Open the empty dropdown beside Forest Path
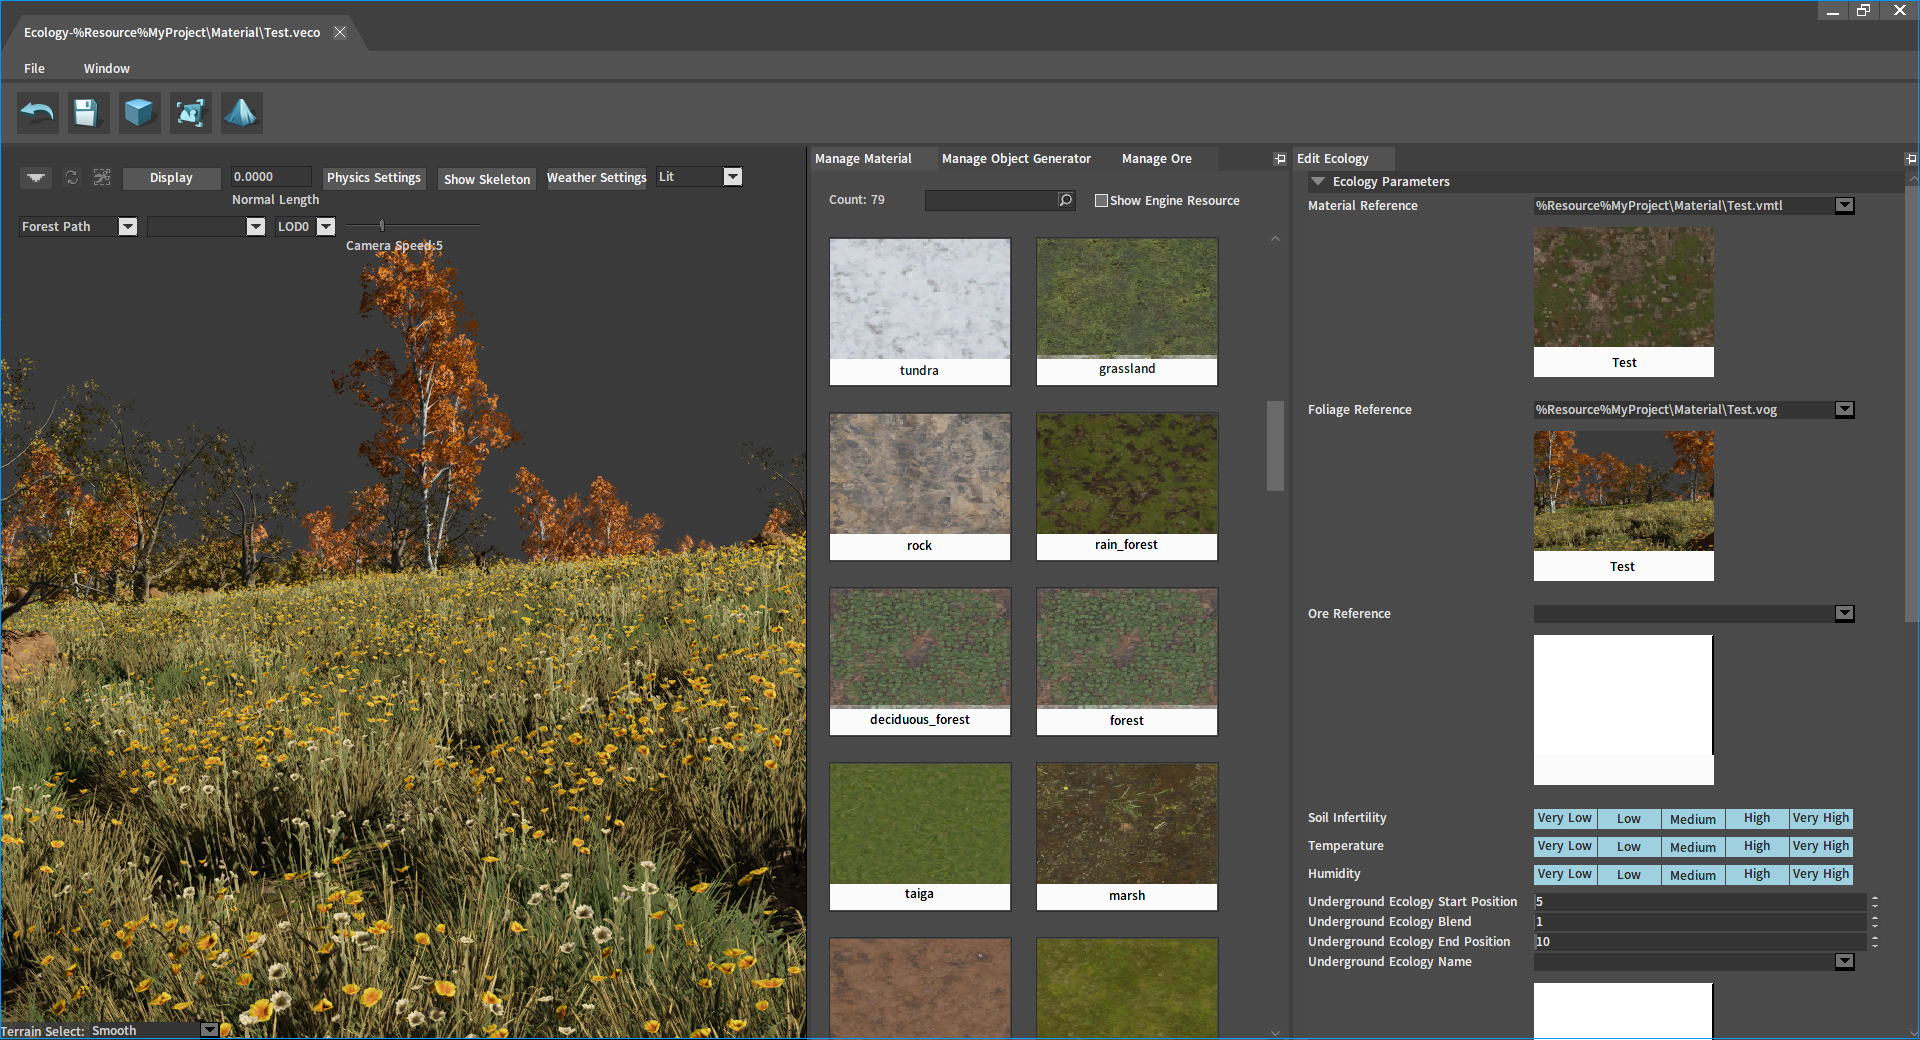This screenshot has width=1920, height=1040. [x=256, y=227]
